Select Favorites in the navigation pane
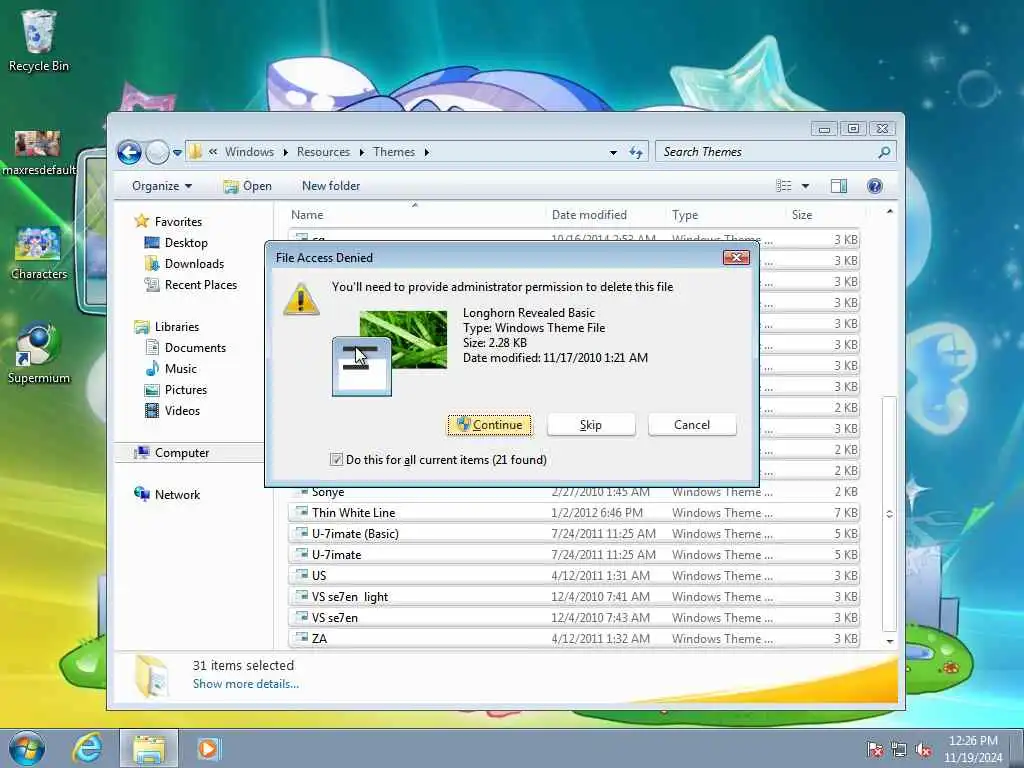 (x=168, y=221)
